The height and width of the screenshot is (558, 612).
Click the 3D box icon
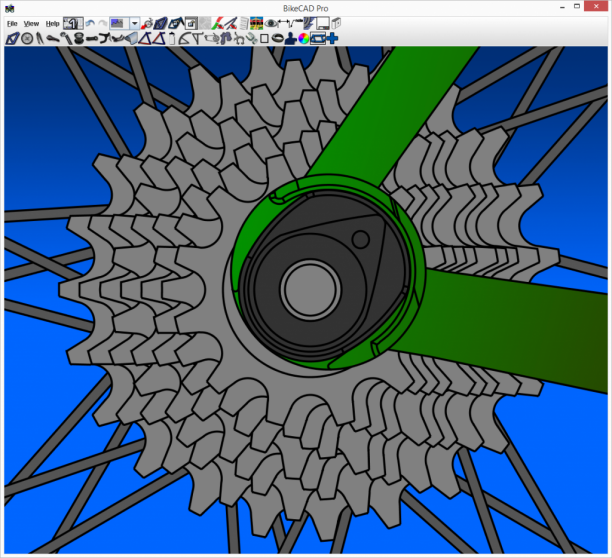point(336,23)
